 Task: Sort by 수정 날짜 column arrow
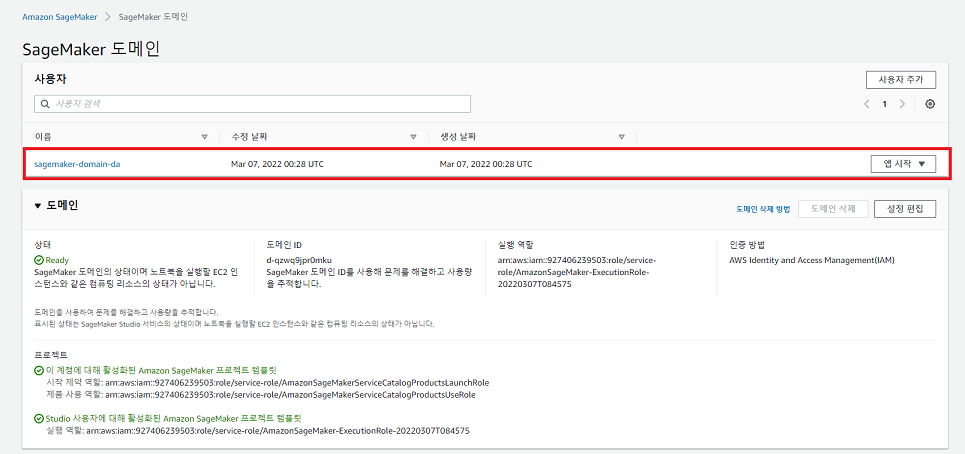[414, 137]
